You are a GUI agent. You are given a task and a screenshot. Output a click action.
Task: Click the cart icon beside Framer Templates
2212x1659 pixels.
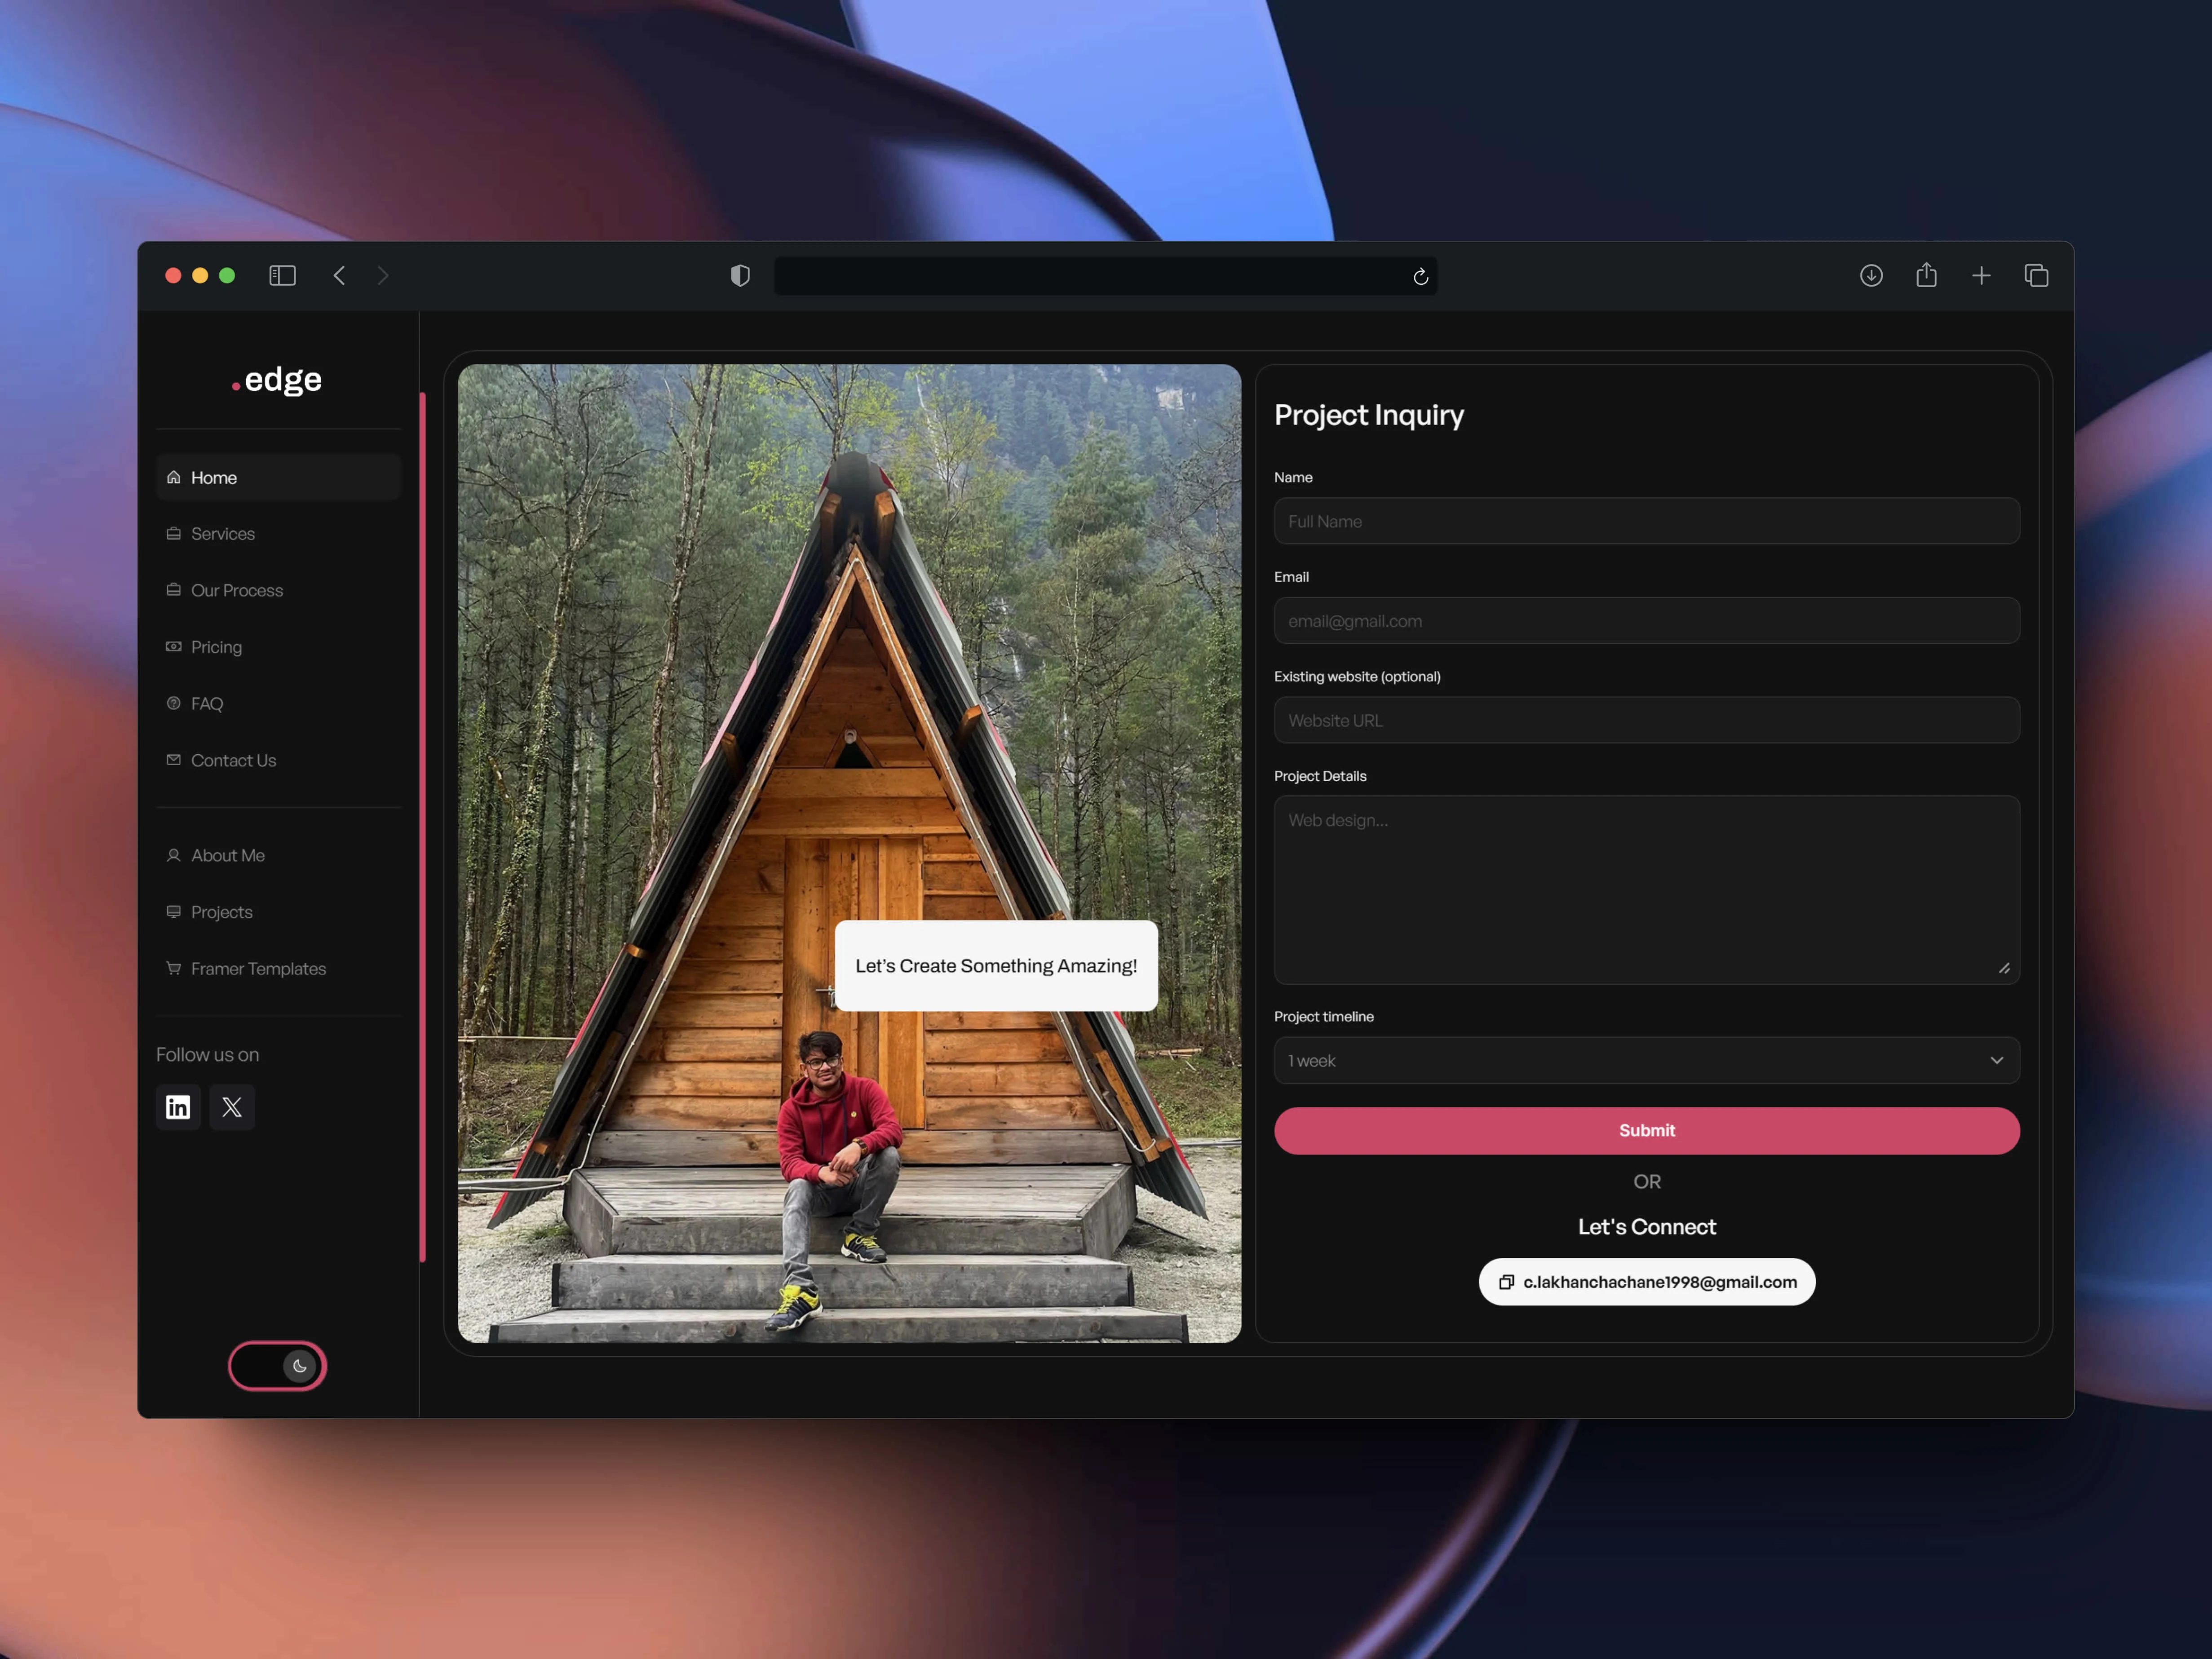click(x=174, y=968)
